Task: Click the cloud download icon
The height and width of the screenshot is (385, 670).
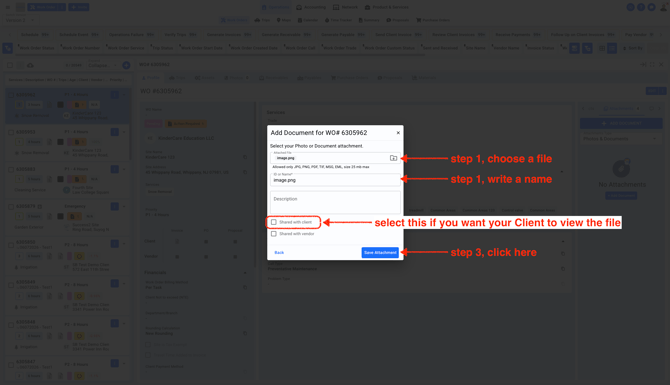Action: [30, 65]
